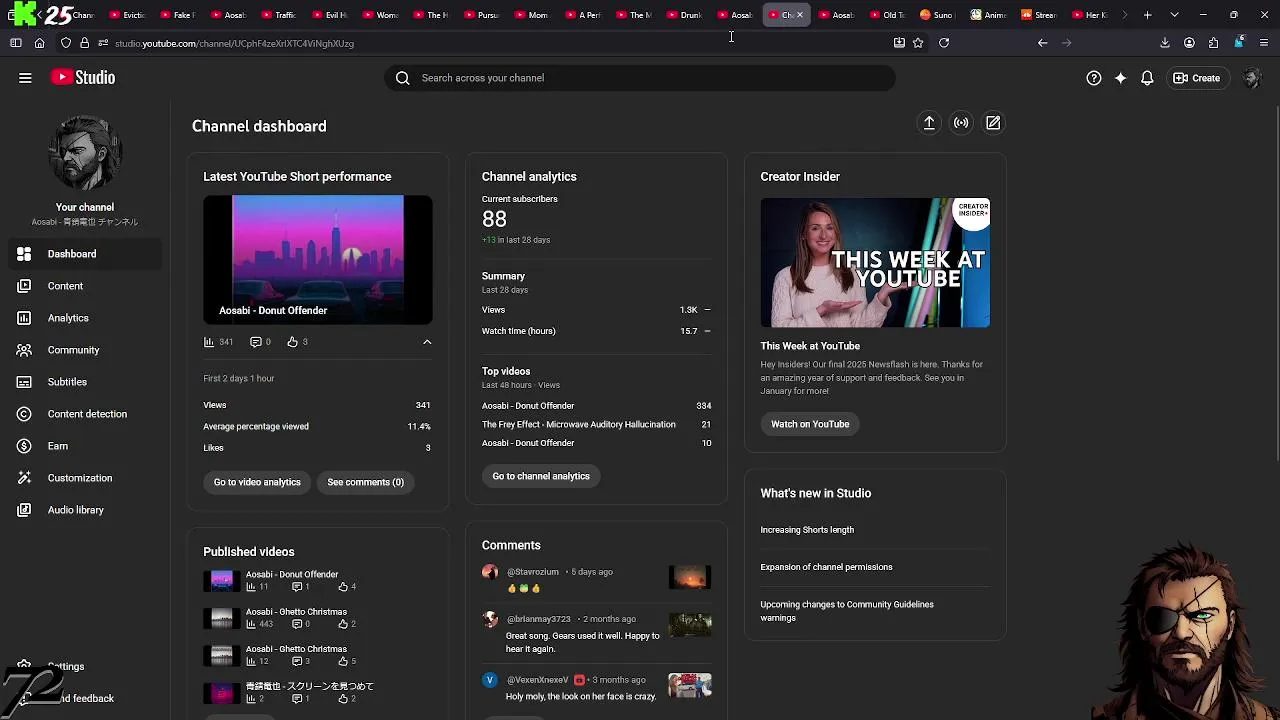Open a new browser tab with plus
The width and height of the screenshot is (1280, 720).
pyautogui.click(x=1148, y=15)
